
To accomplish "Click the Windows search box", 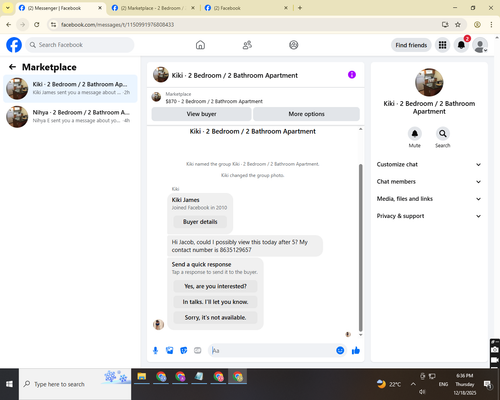I will (x=75, y=384).
